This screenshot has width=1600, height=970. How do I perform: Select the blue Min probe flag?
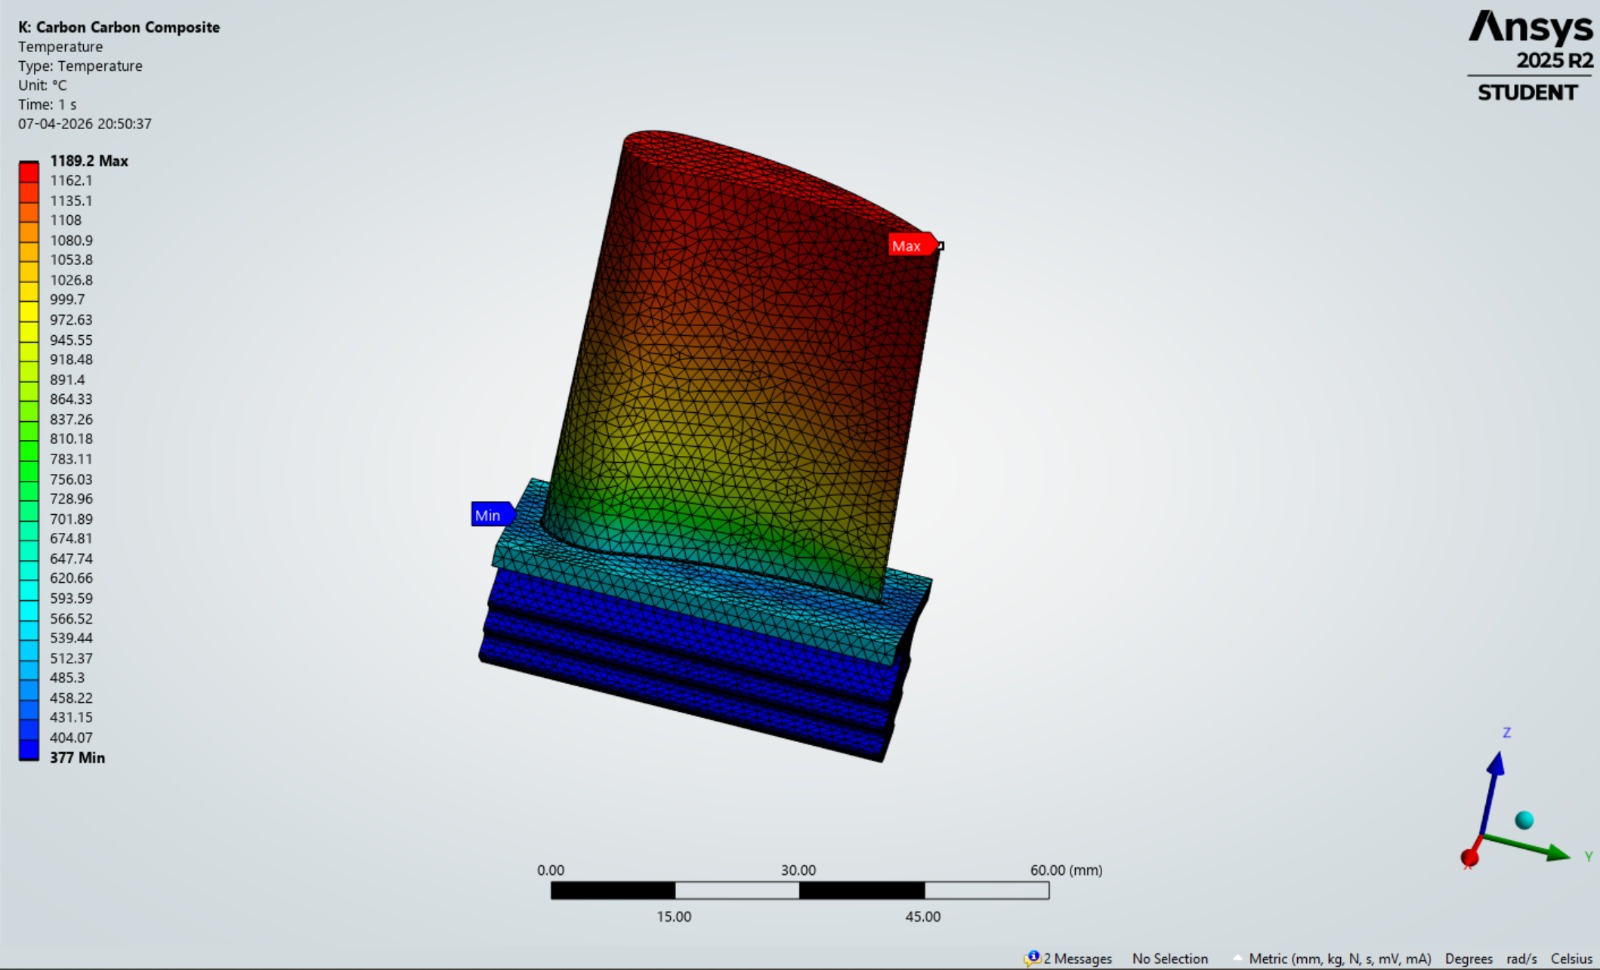tap(489, 515)
